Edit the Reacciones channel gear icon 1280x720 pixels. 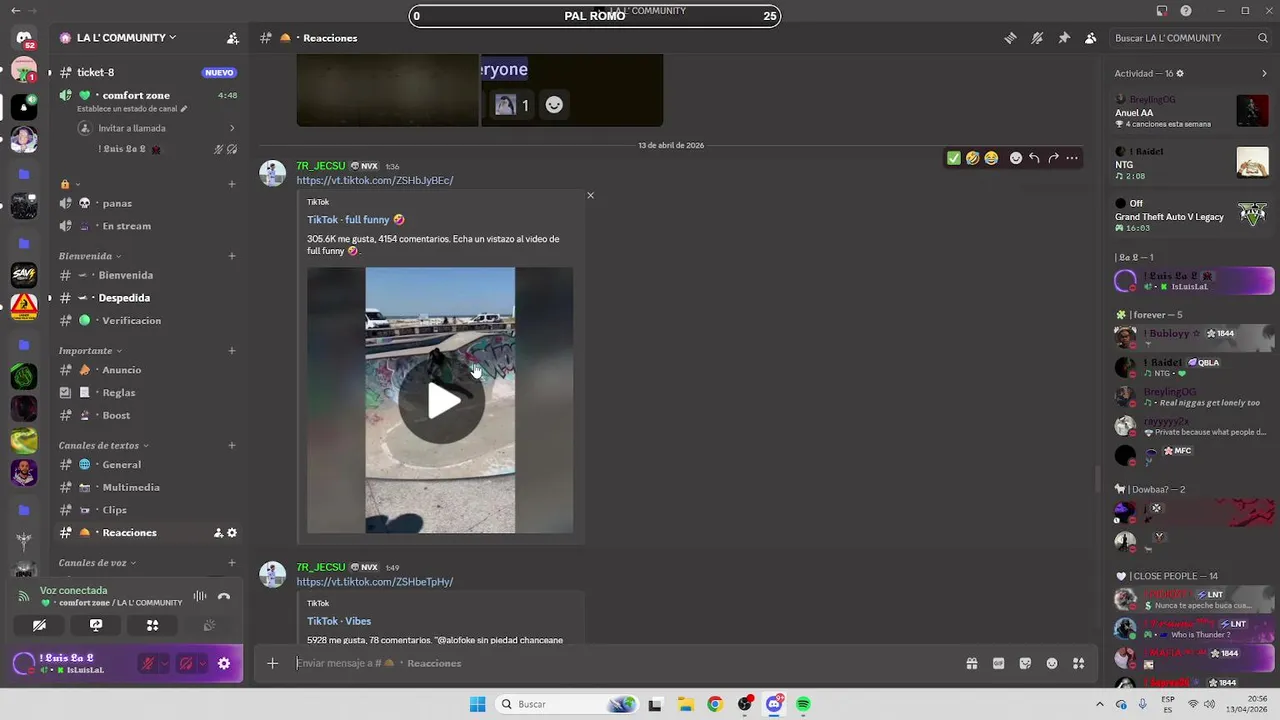[x=233, y=533]
